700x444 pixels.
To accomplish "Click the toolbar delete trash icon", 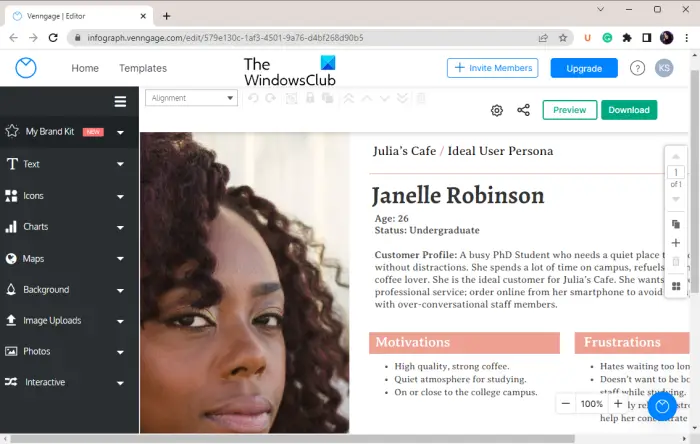I will (x=421, y=98).
